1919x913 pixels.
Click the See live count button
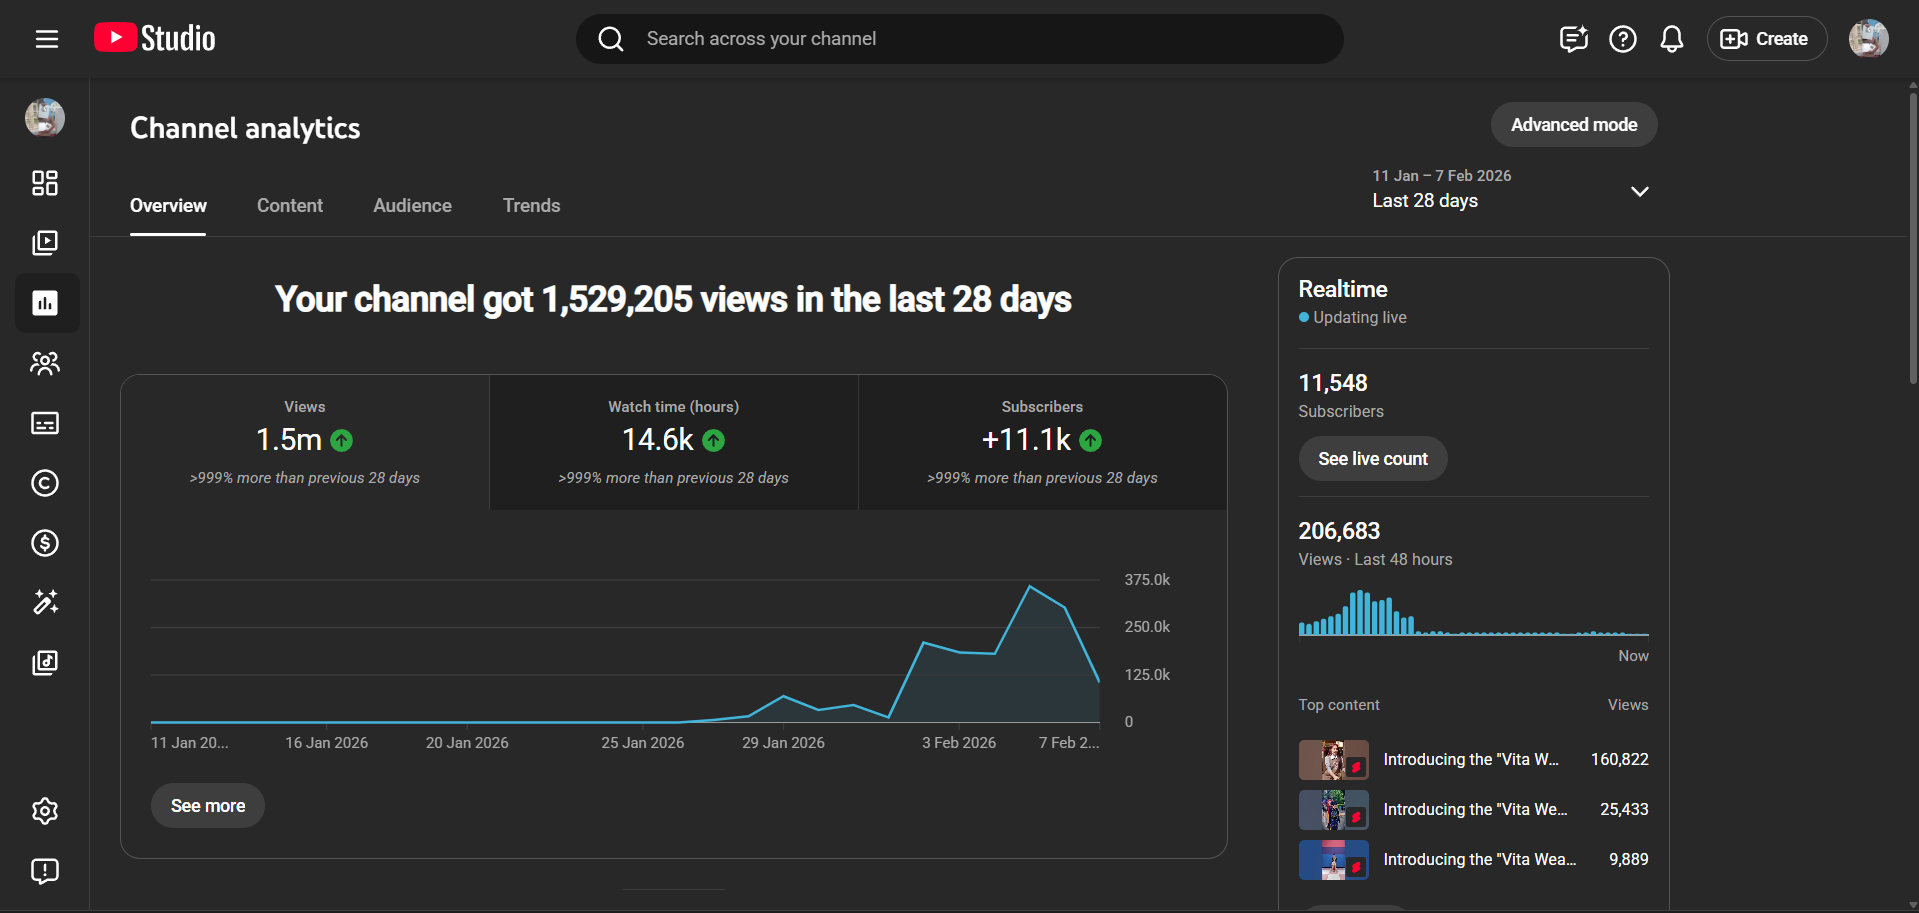(1372, 459)
